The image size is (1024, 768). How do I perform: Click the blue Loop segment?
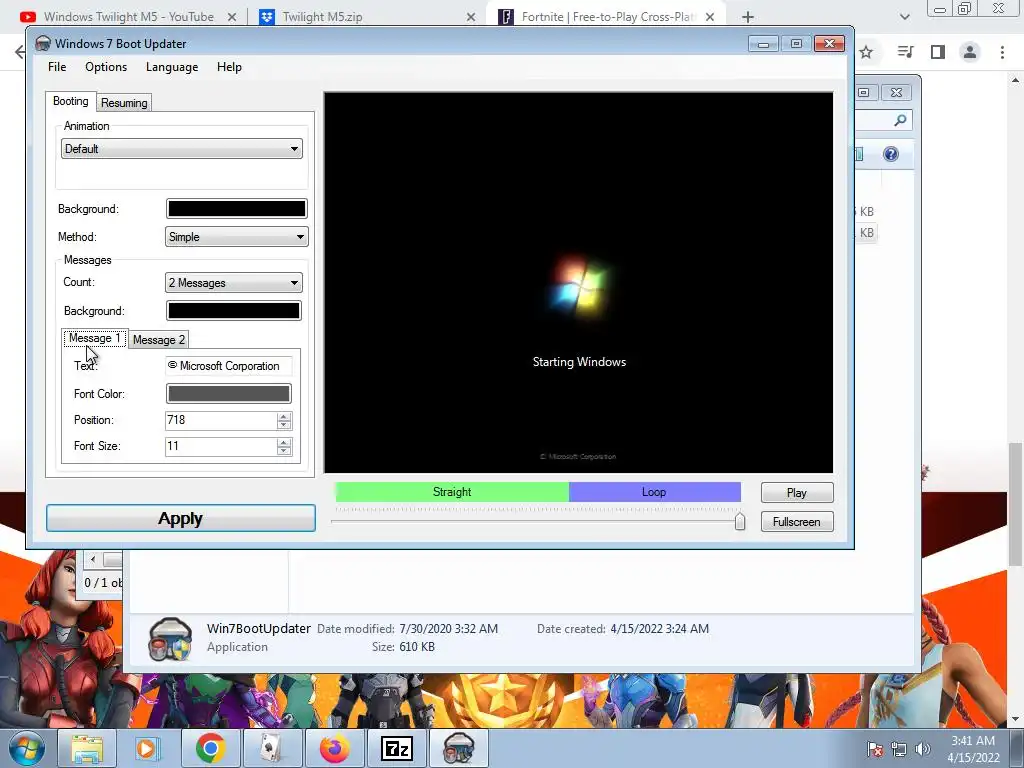pos(654,492)
